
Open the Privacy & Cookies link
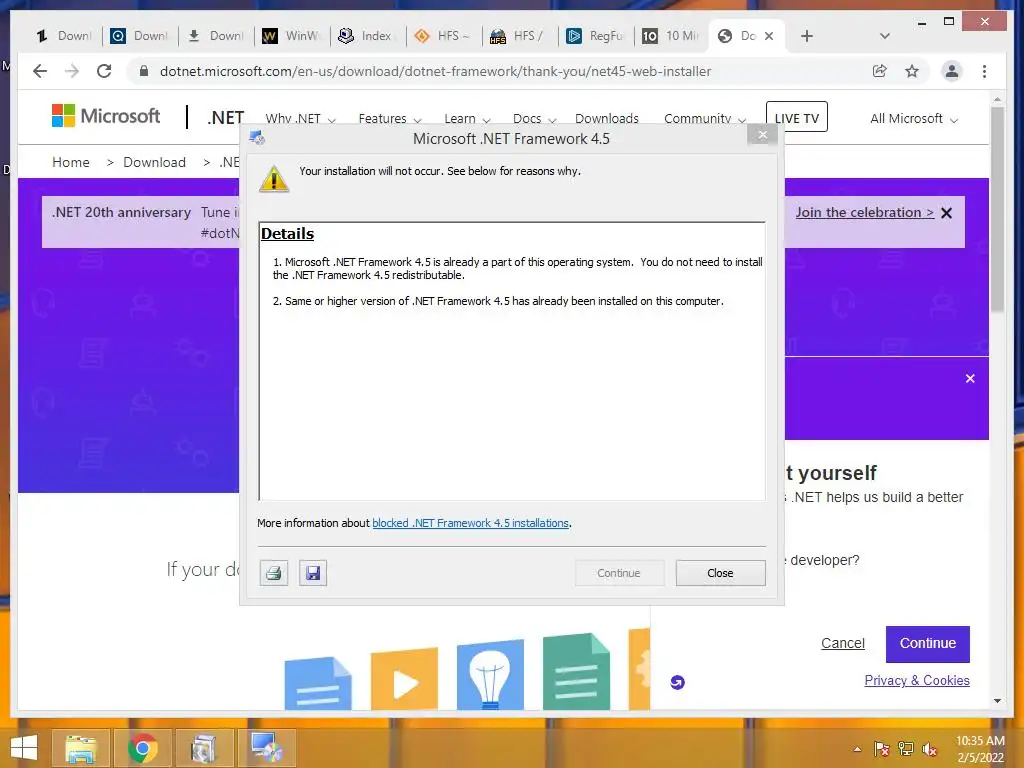917,680
